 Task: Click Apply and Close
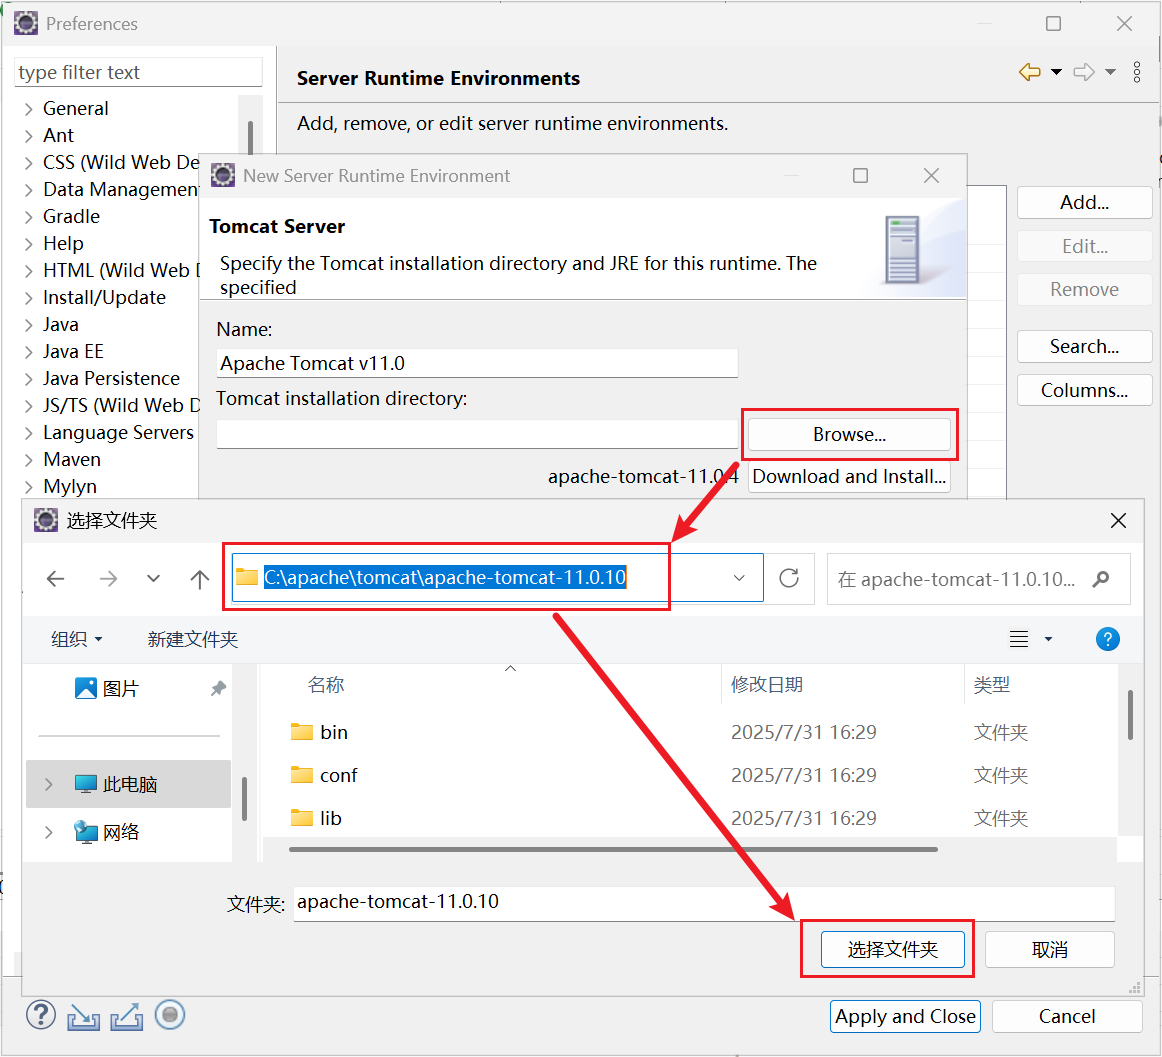[906, 1016]
